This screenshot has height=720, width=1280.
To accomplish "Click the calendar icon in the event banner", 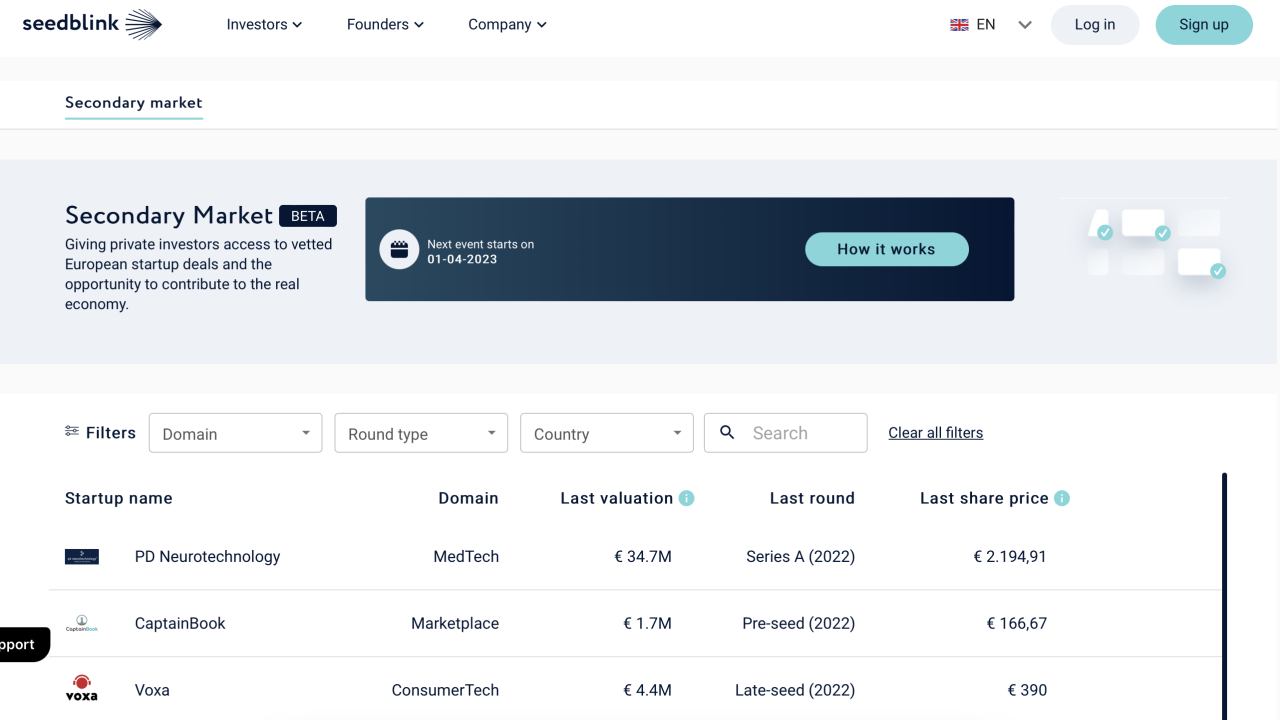I will point(399,249).
